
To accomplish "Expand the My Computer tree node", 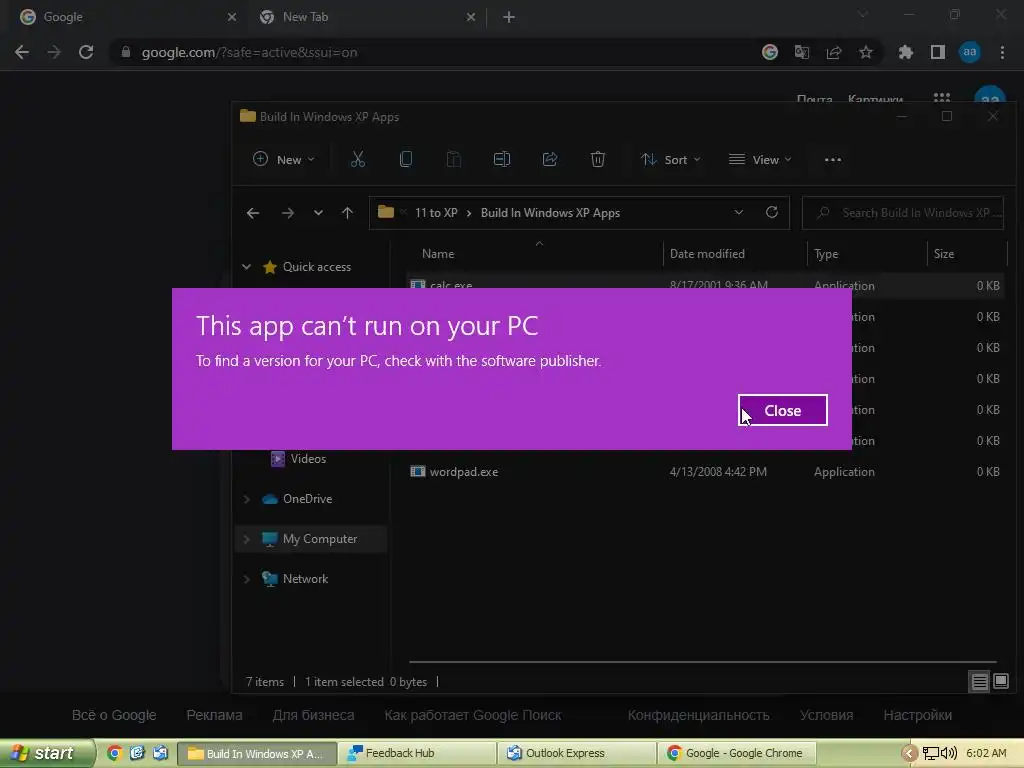I will 246,539.
